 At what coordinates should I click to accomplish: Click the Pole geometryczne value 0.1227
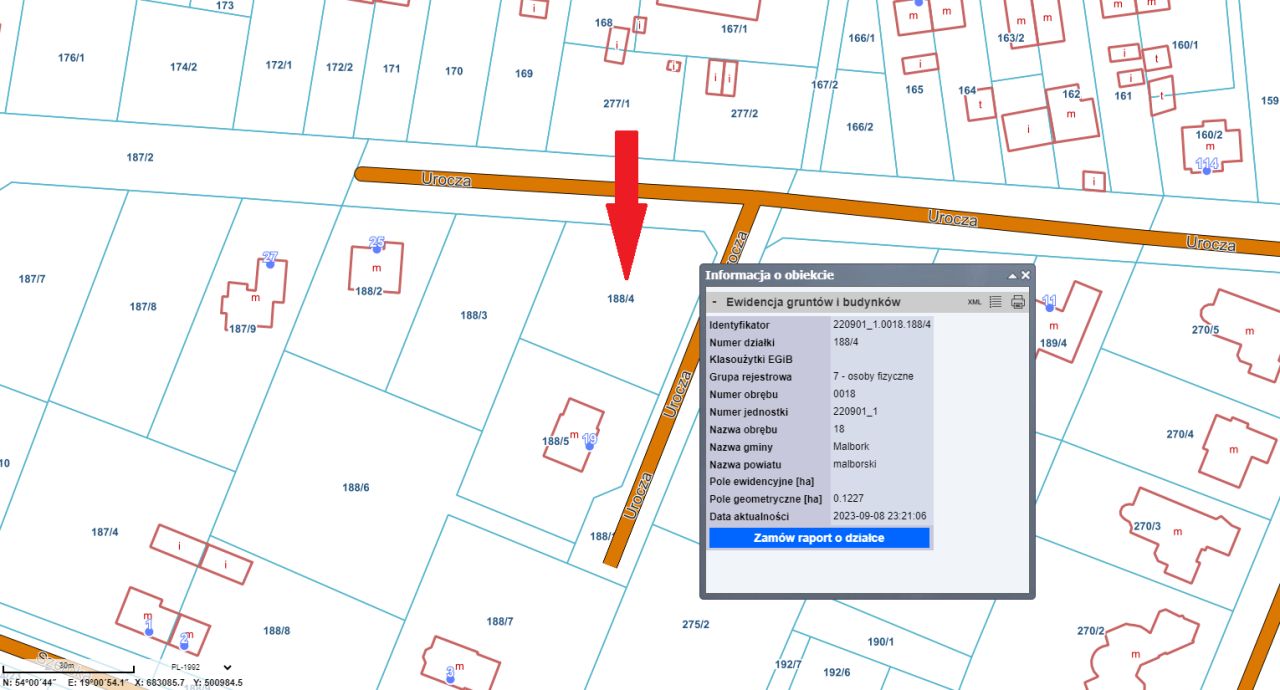[849, 498]
